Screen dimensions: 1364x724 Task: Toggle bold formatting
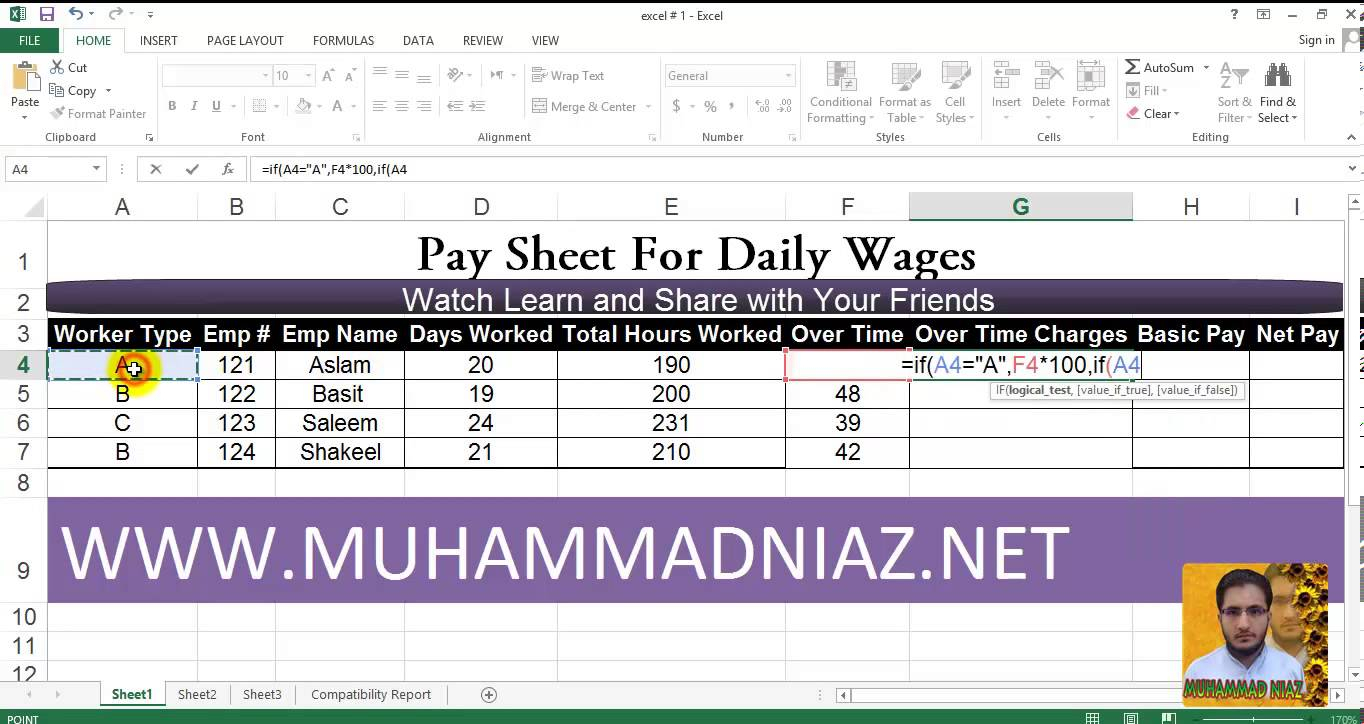pos(171,106)
